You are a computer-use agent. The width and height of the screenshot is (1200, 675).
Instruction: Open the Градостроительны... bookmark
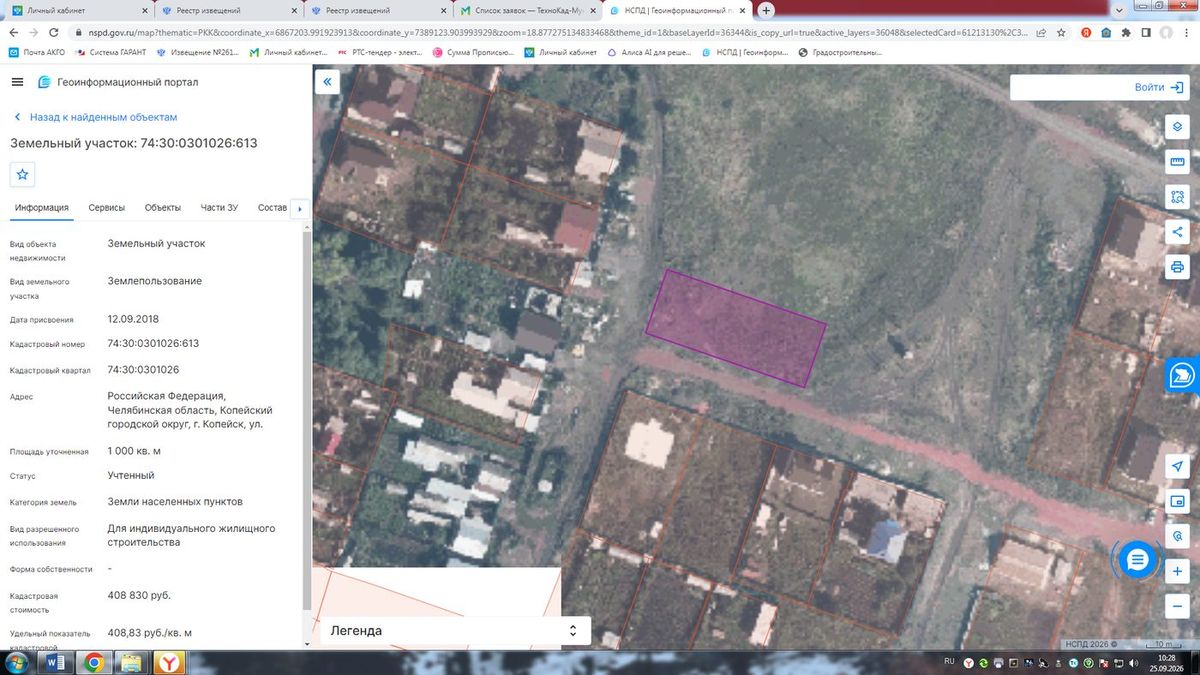click(841, 52)
